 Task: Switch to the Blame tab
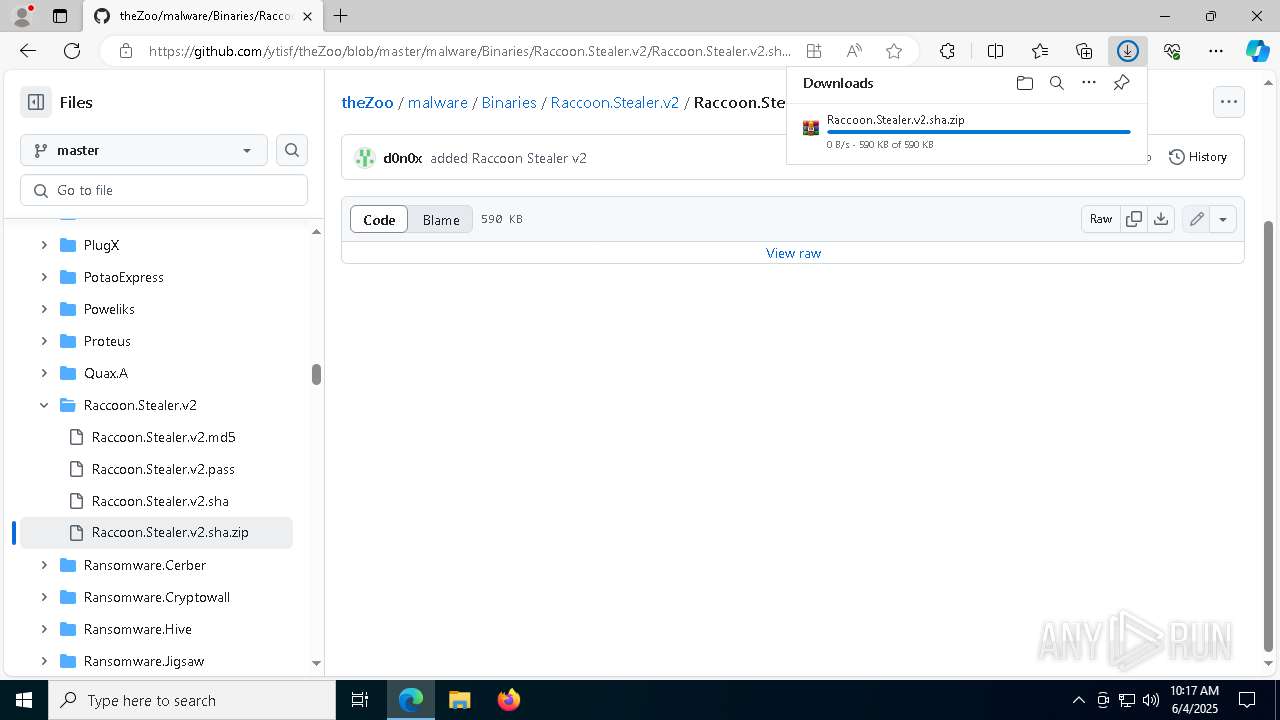click(x=441, y=220)
